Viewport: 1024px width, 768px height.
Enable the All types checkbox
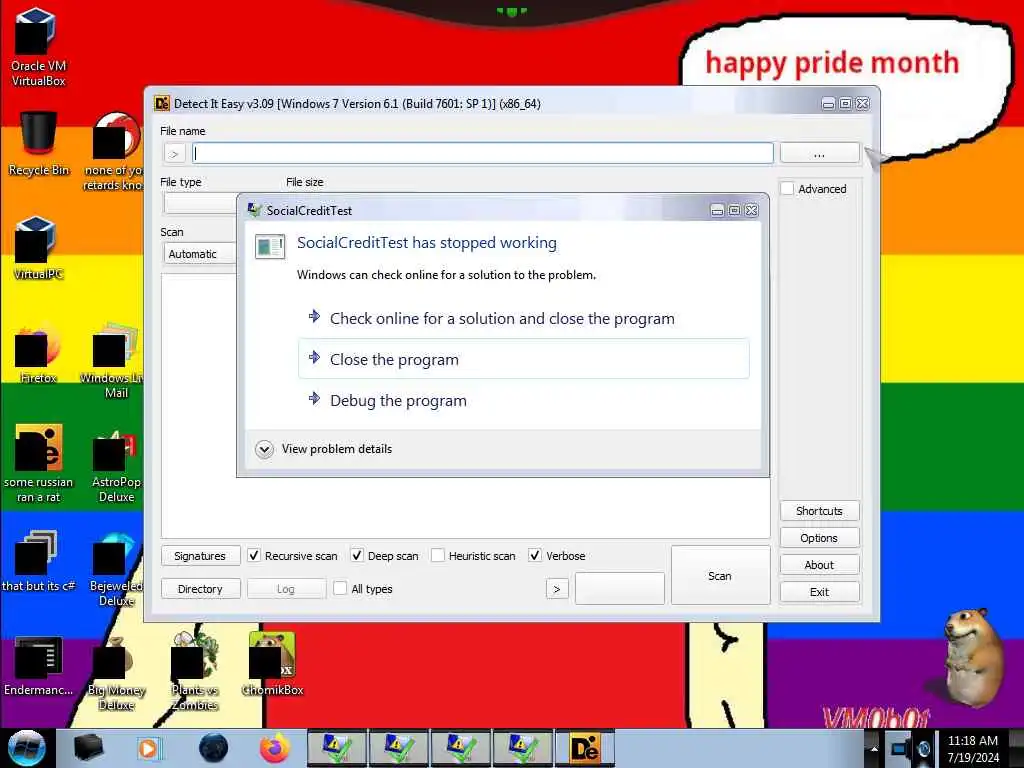coord(340,588)
